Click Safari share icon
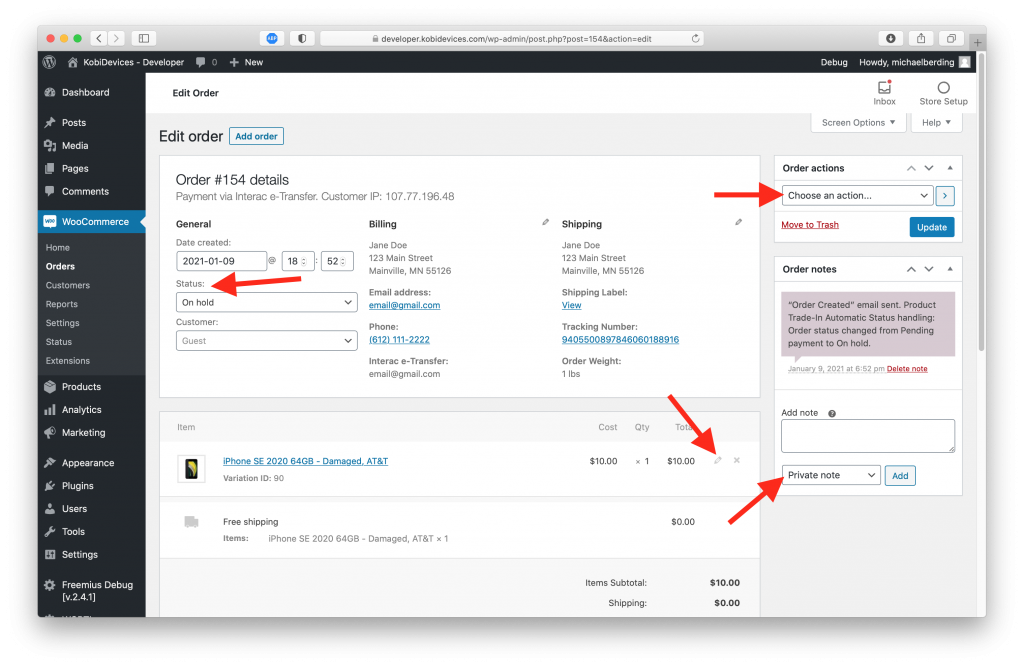This screenshot has width=1024, height=667. coord(921,39)
